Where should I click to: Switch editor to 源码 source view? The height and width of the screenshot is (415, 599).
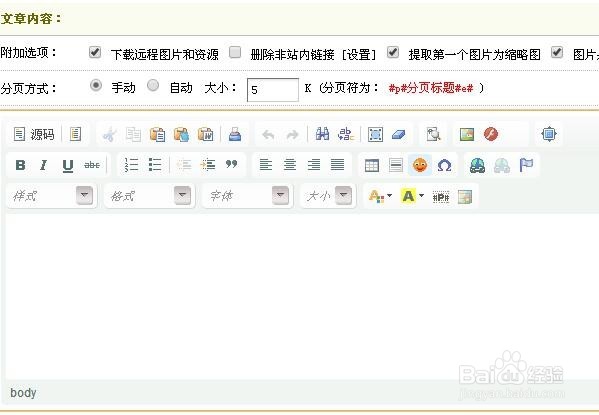tap(34, 134)
